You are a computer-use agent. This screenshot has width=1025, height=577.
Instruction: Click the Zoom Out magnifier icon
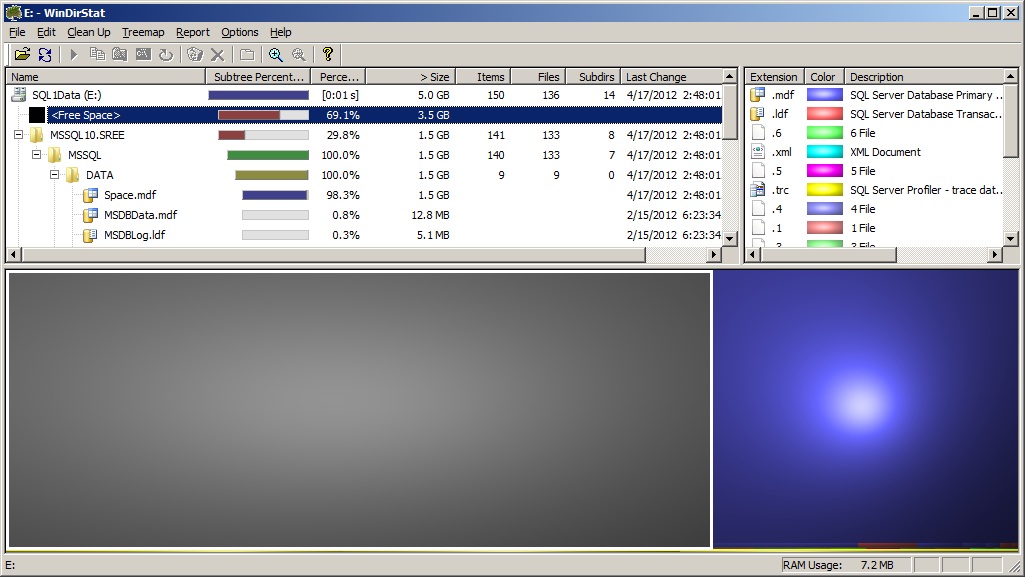point(298,55)
